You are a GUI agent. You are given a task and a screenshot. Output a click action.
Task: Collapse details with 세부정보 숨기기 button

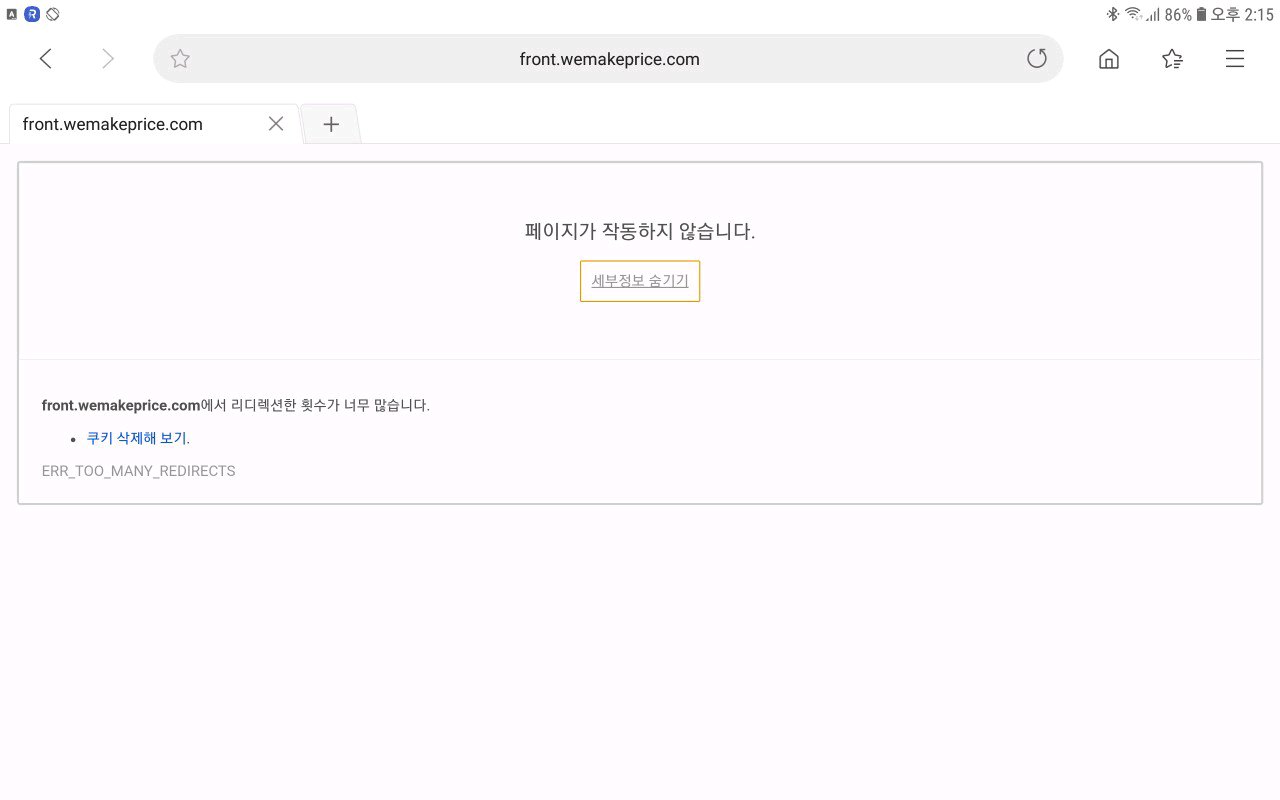click(x=640, y=281)
